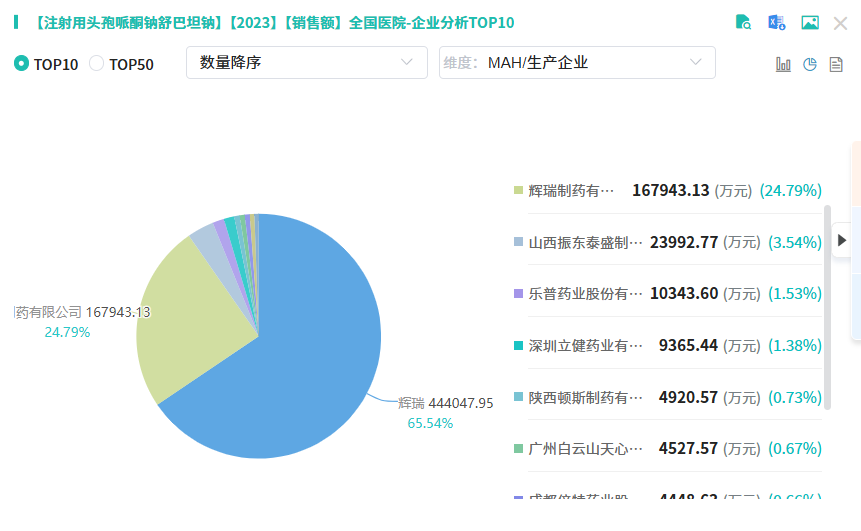Open the 维度 MAH/生产企业 dropdown
Viewport: 861px width, 531px height.
click(x=577, y=63)
